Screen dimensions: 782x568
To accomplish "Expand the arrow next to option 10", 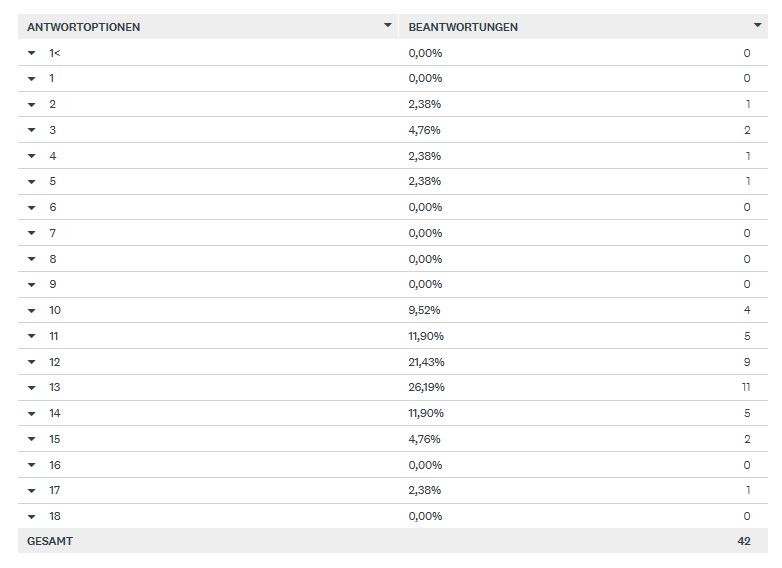I will (32, 311).
